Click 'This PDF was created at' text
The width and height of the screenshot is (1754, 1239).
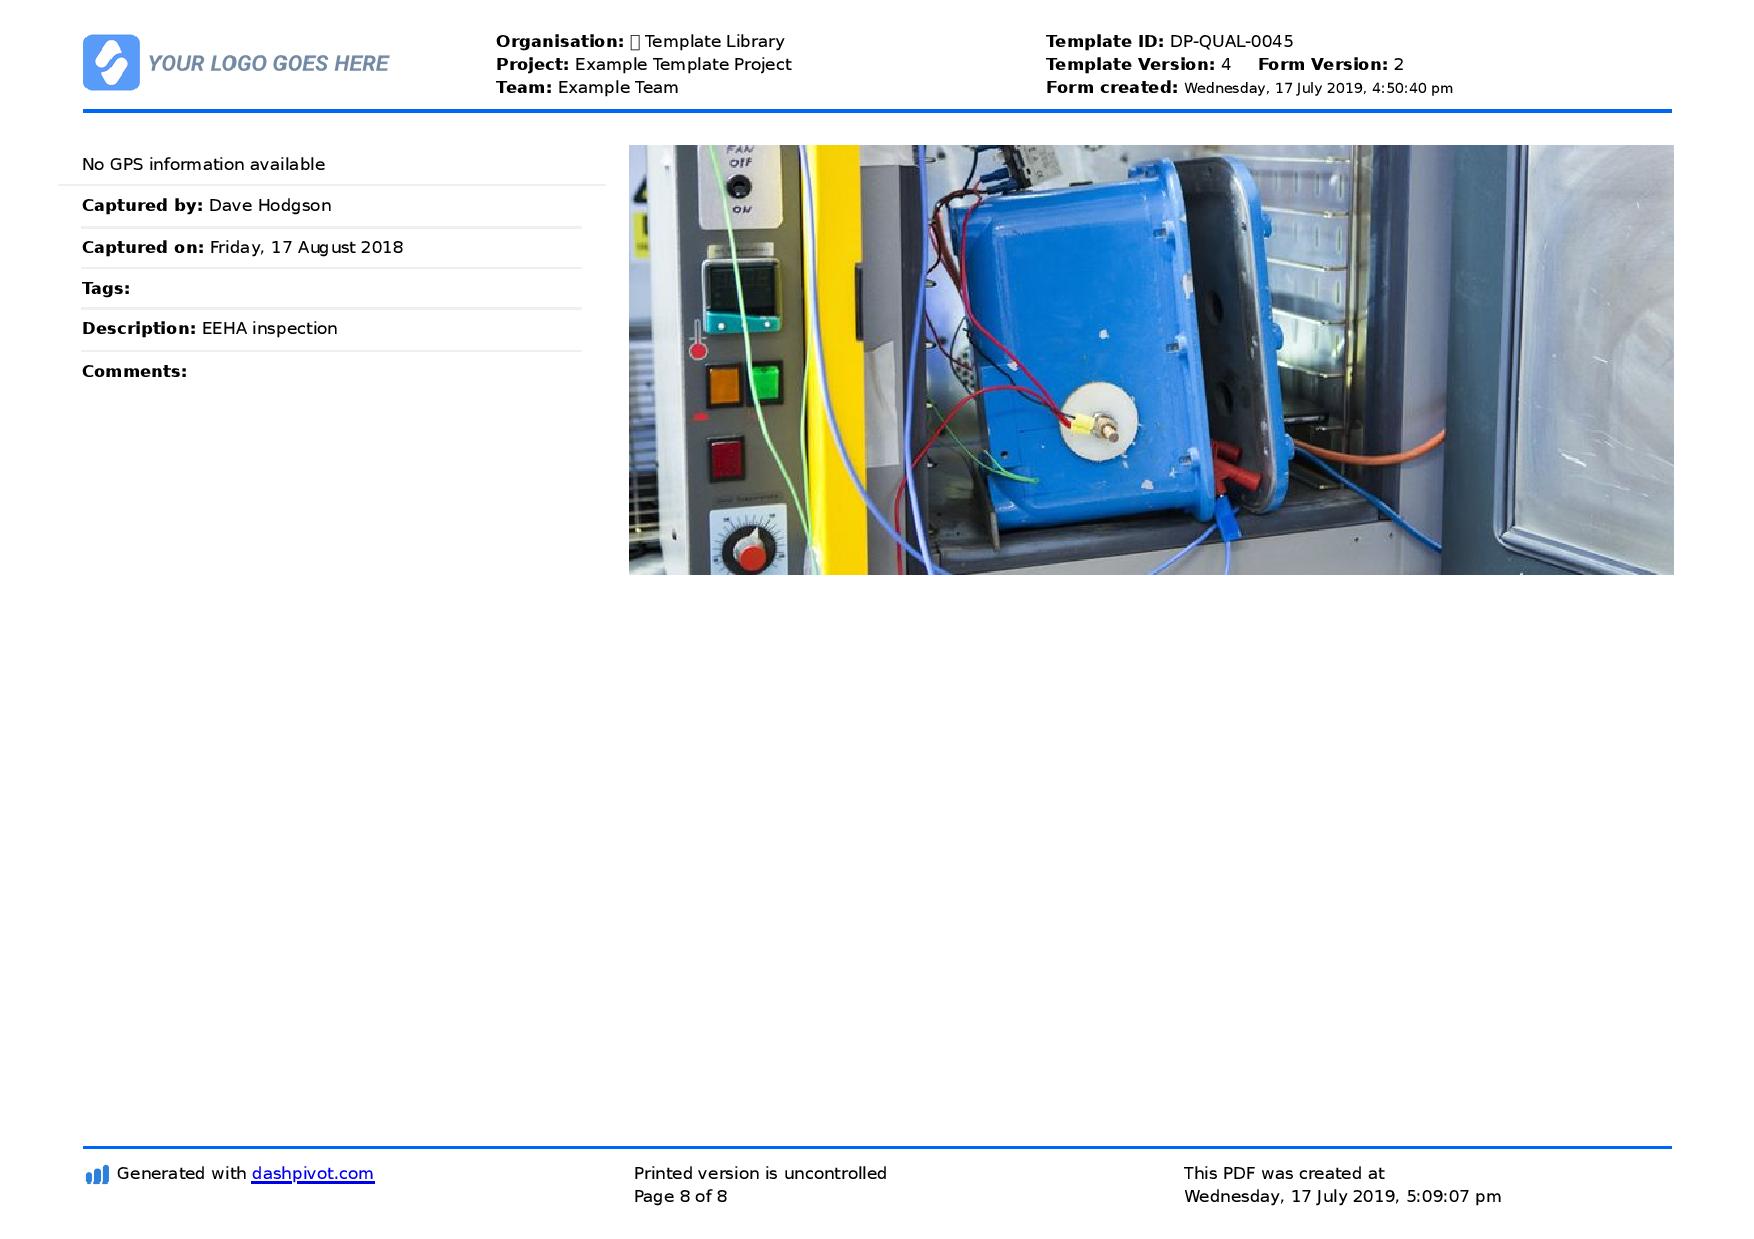(1284, 1173)
